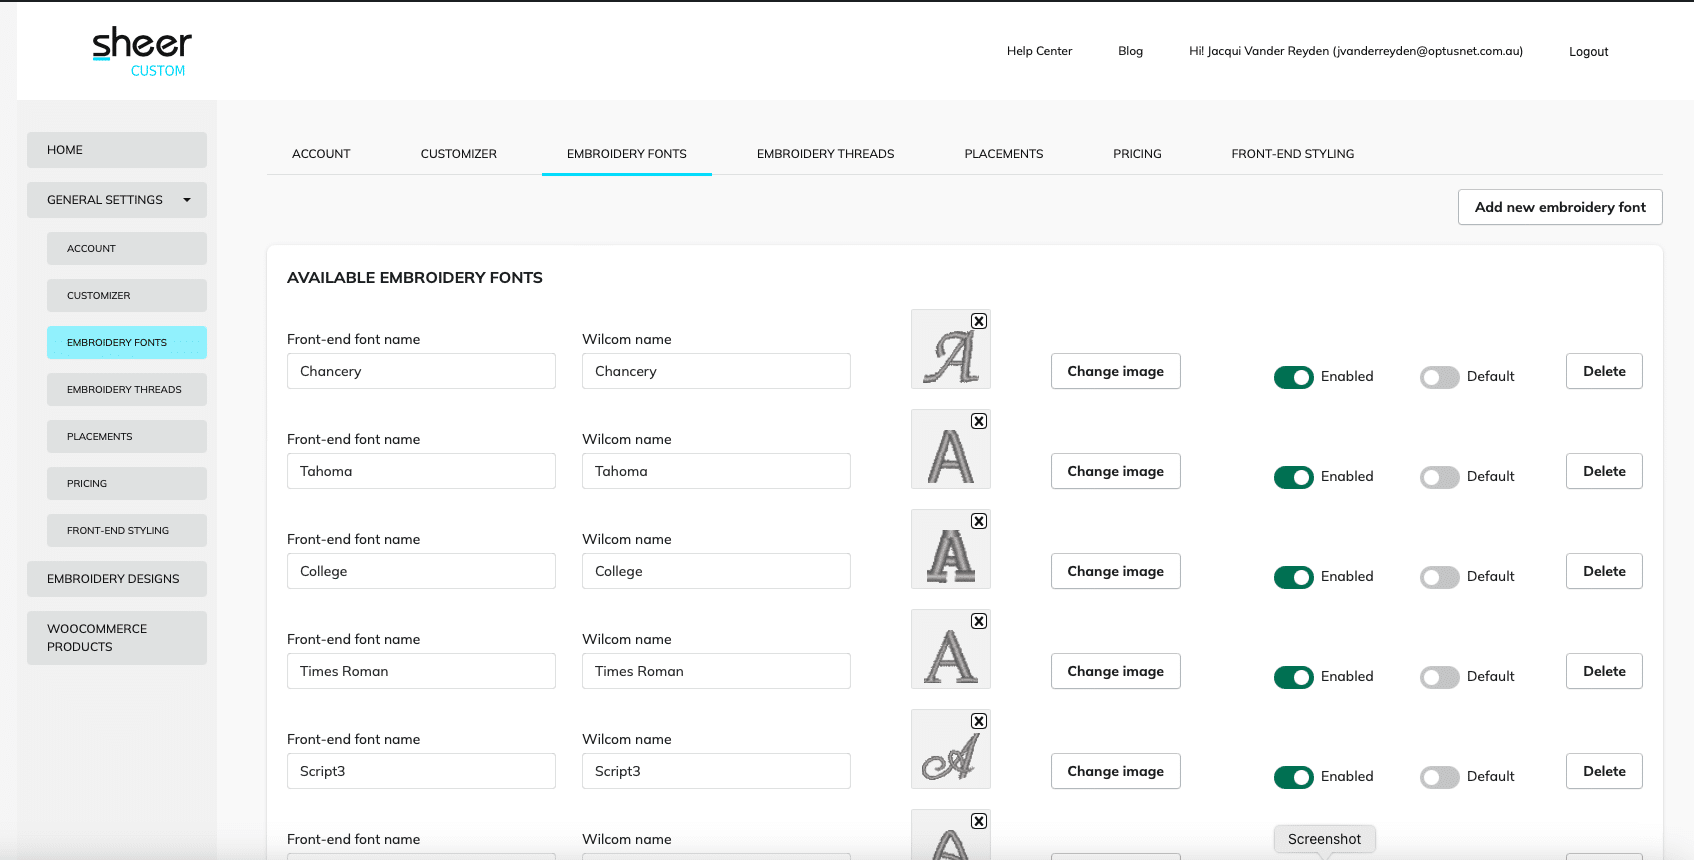Open the Help Center link
Viewport: 1694px width, 860px height.
tap(1039, 51)
